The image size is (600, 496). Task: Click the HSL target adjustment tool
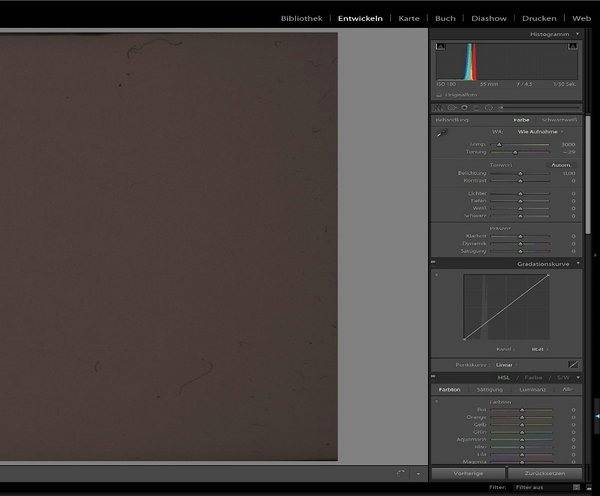coord(437,401)
